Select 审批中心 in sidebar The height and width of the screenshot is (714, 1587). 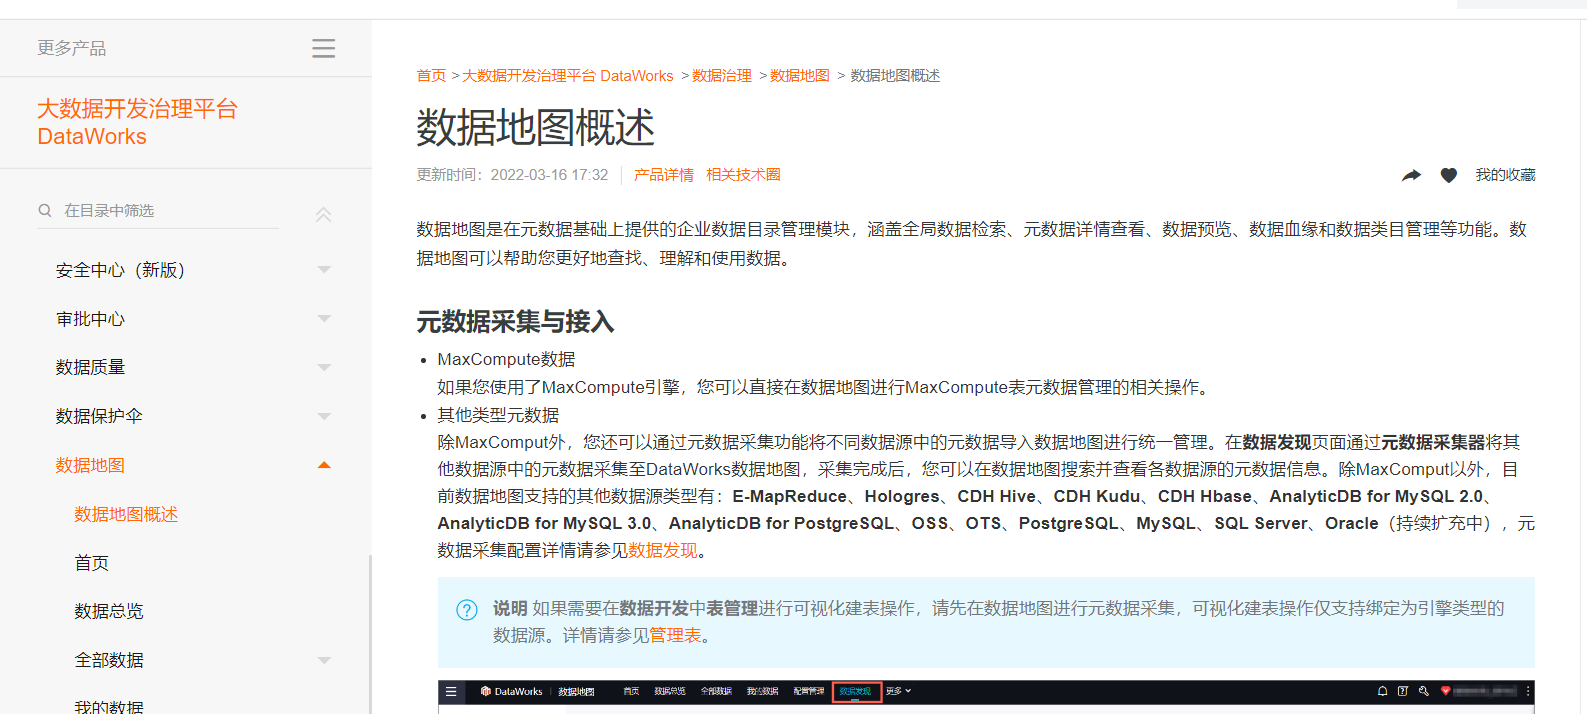point(90,319)
